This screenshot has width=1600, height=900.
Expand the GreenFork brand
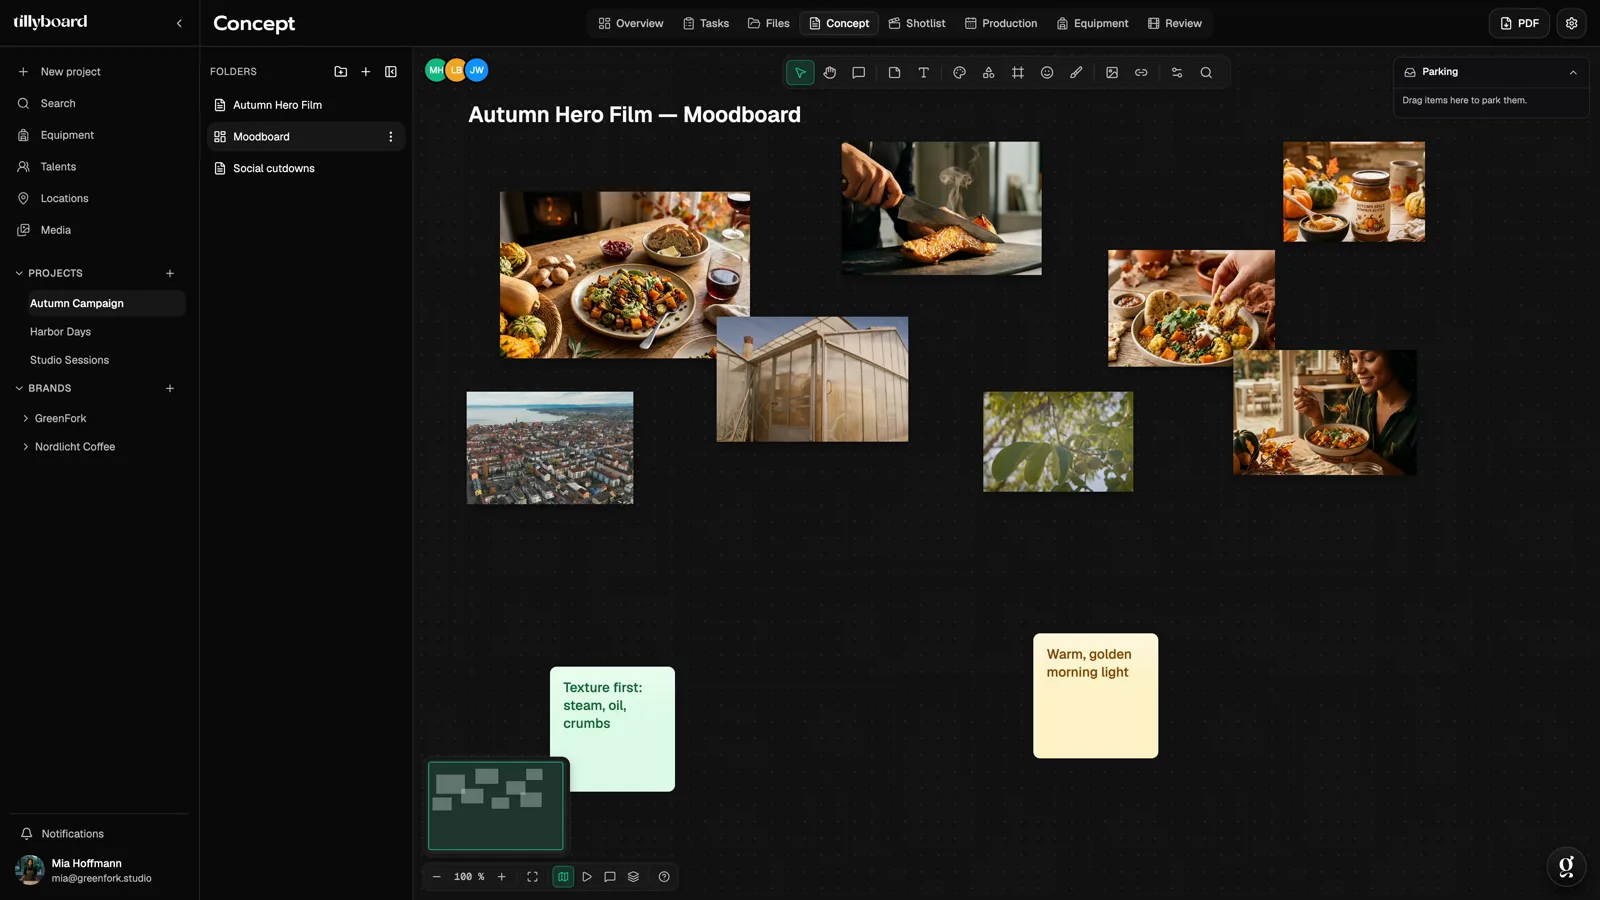(x=26, y=419)
